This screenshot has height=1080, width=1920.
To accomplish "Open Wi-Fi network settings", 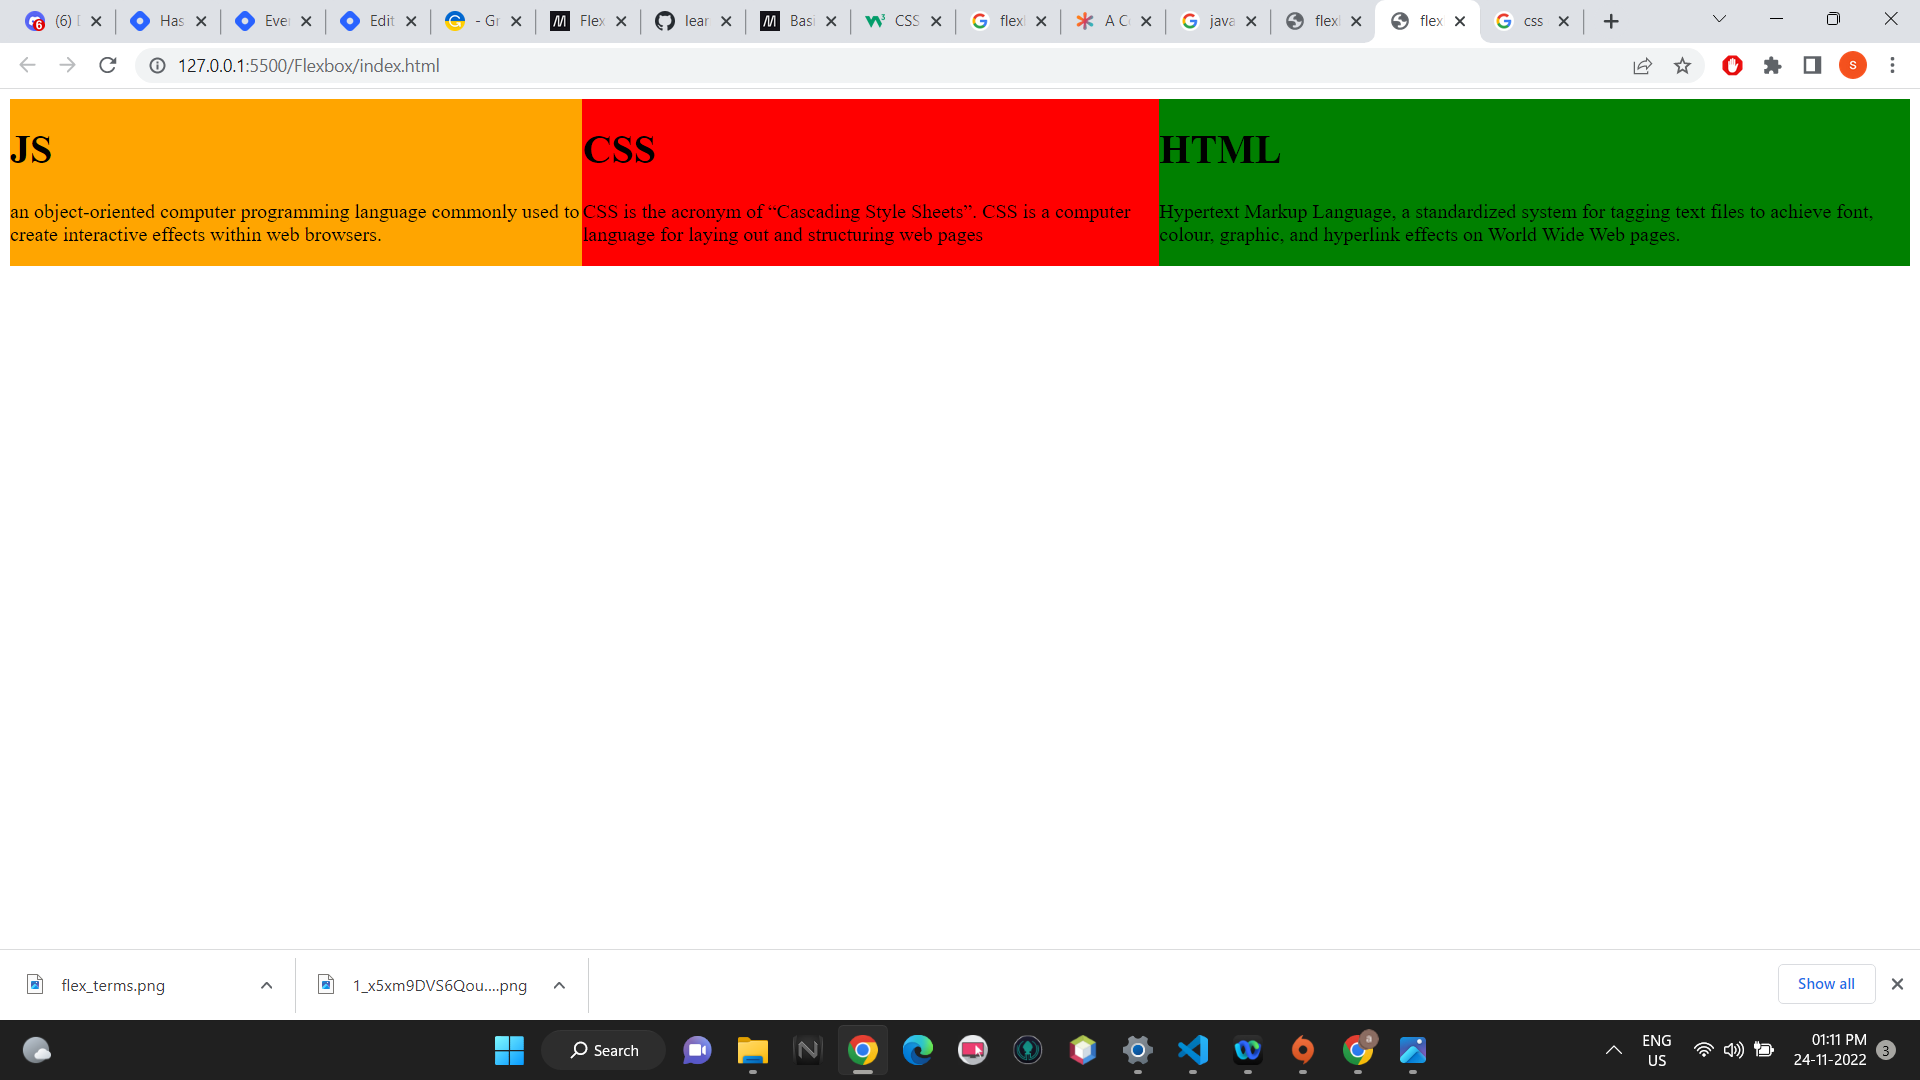I will click(x=1703, y=1050).
